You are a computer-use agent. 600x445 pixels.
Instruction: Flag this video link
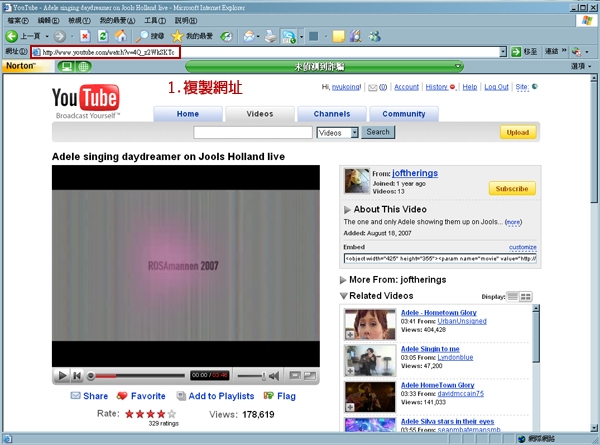point(280,396)
